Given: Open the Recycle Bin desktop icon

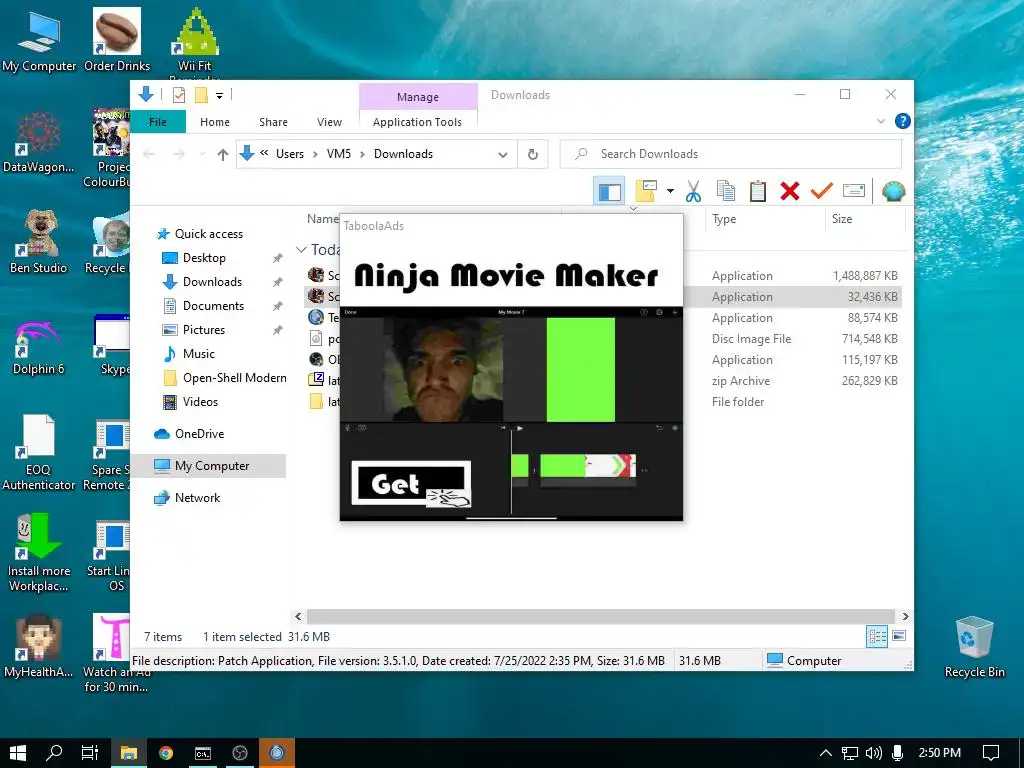Looking at the screenshot, I should [x=974, y=647].
